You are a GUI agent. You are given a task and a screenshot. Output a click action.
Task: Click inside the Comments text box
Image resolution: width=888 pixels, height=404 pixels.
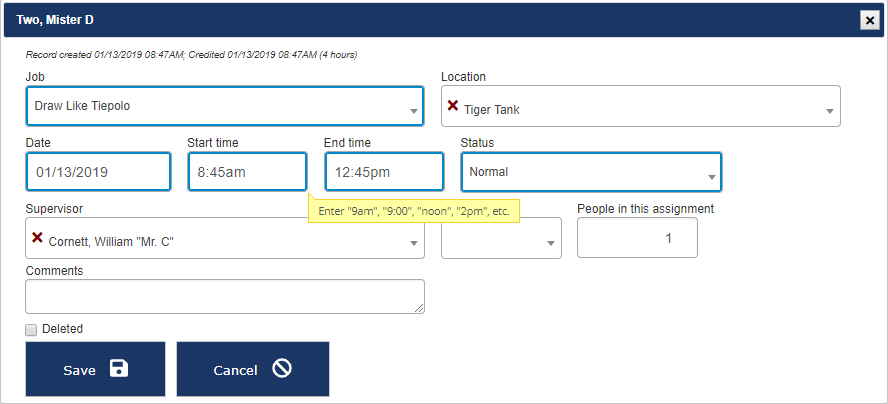point(225,296)
